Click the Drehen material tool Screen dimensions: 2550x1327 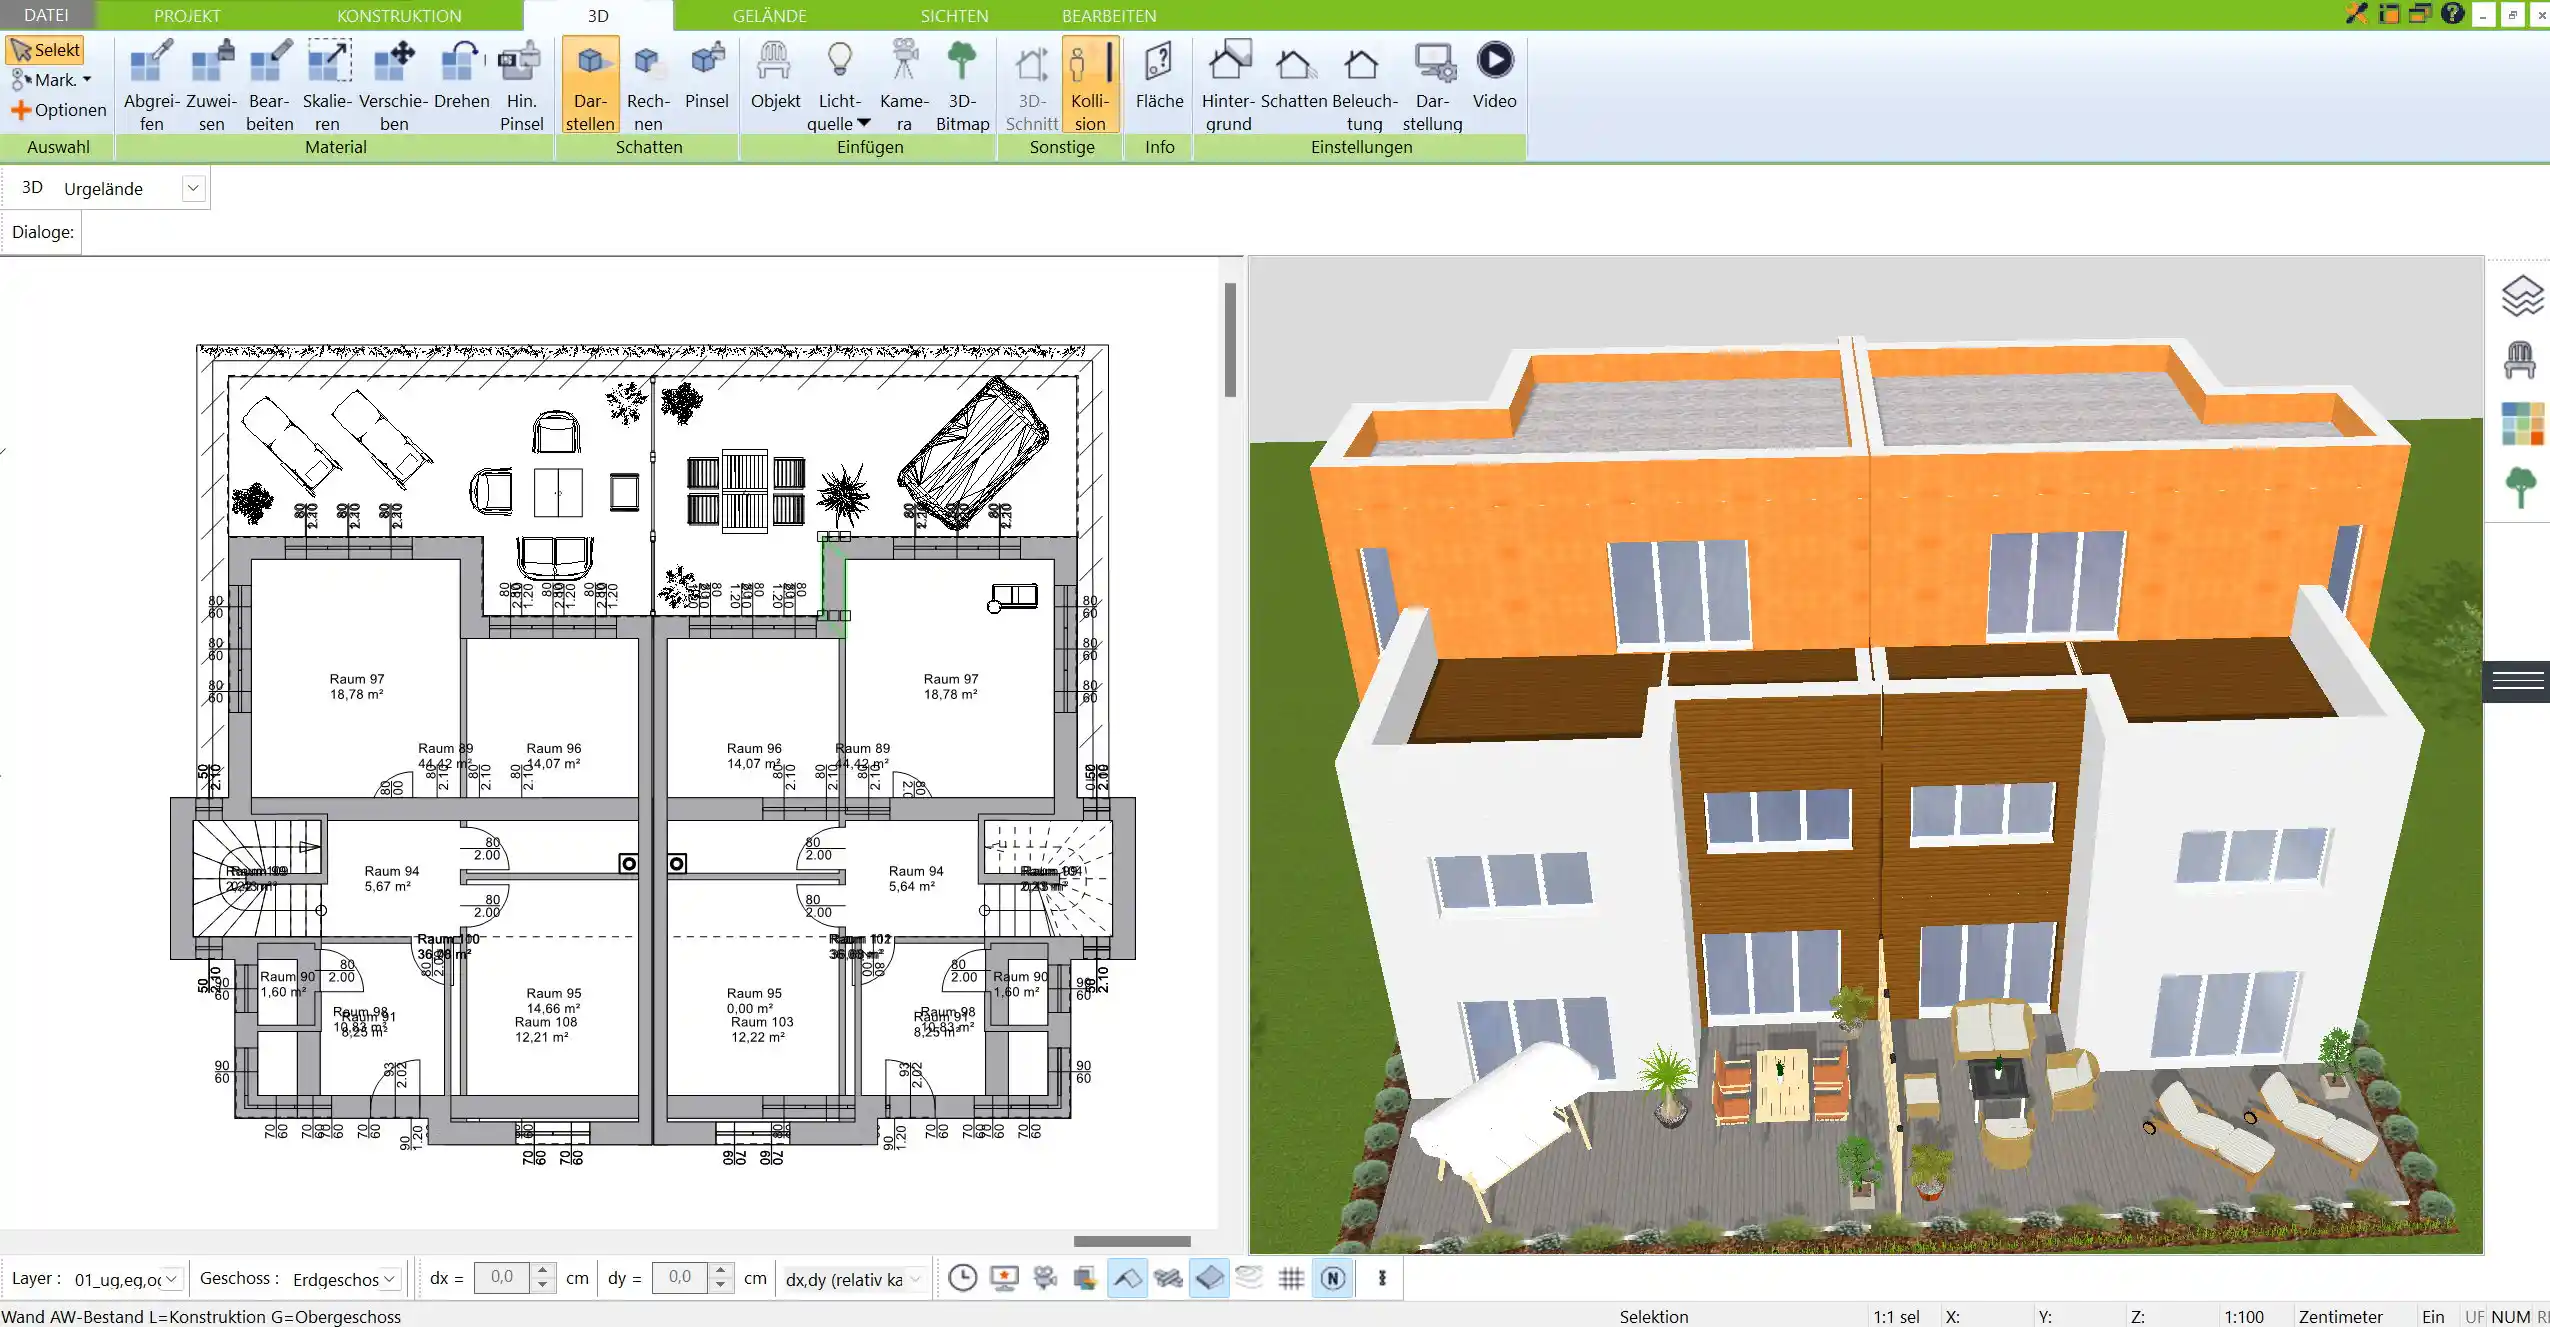461,75
